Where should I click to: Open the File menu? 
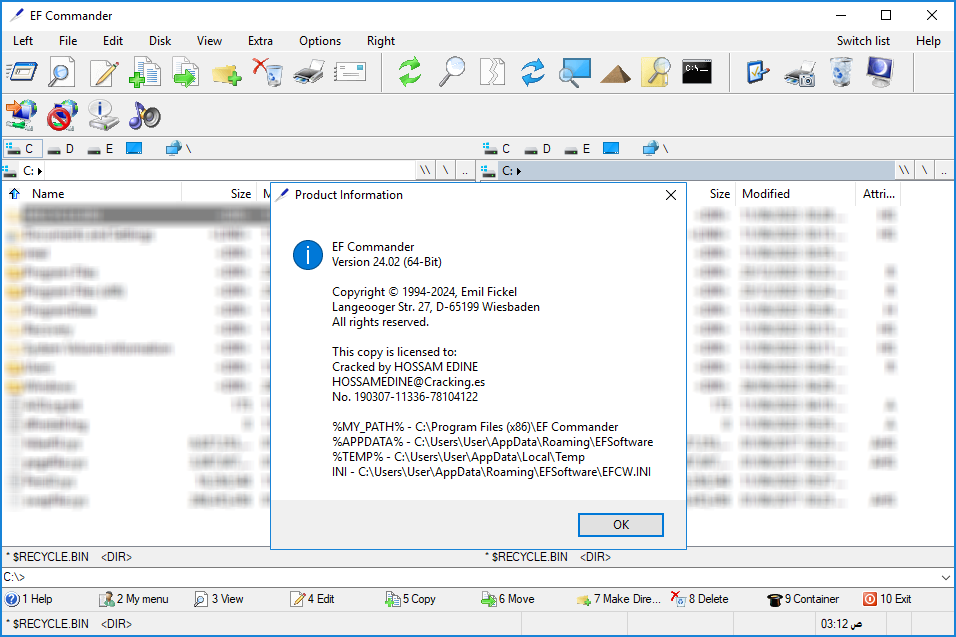(68, 41)
